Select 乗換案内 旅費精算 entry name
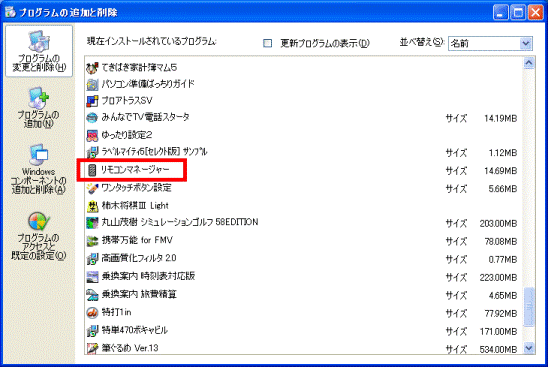The width and height of the screenshot is (548, 367). (139, 294)
